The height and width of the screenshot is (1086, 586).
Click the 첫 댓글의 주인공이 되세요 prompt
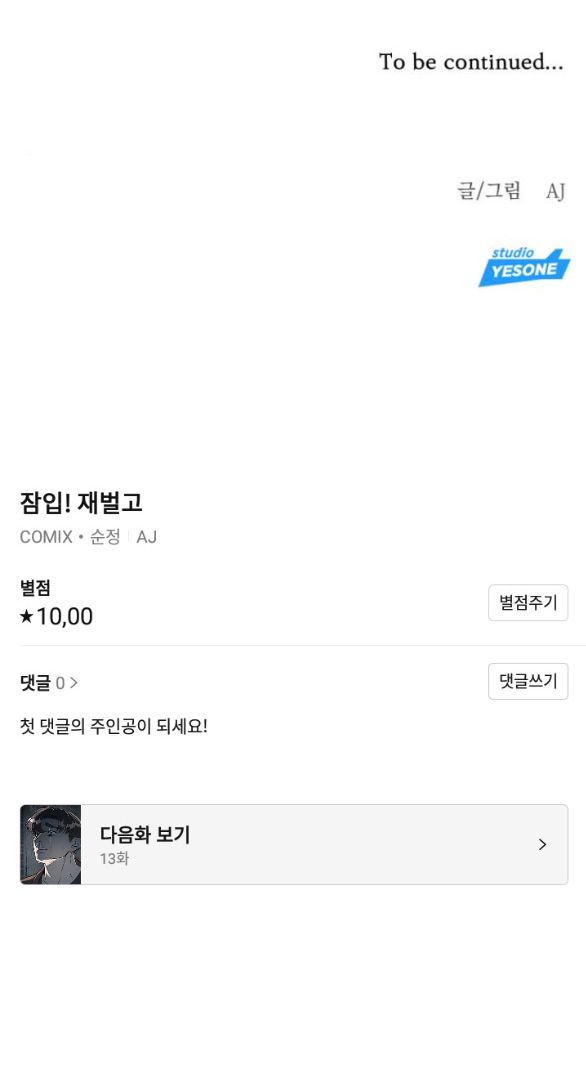(114, 727)
